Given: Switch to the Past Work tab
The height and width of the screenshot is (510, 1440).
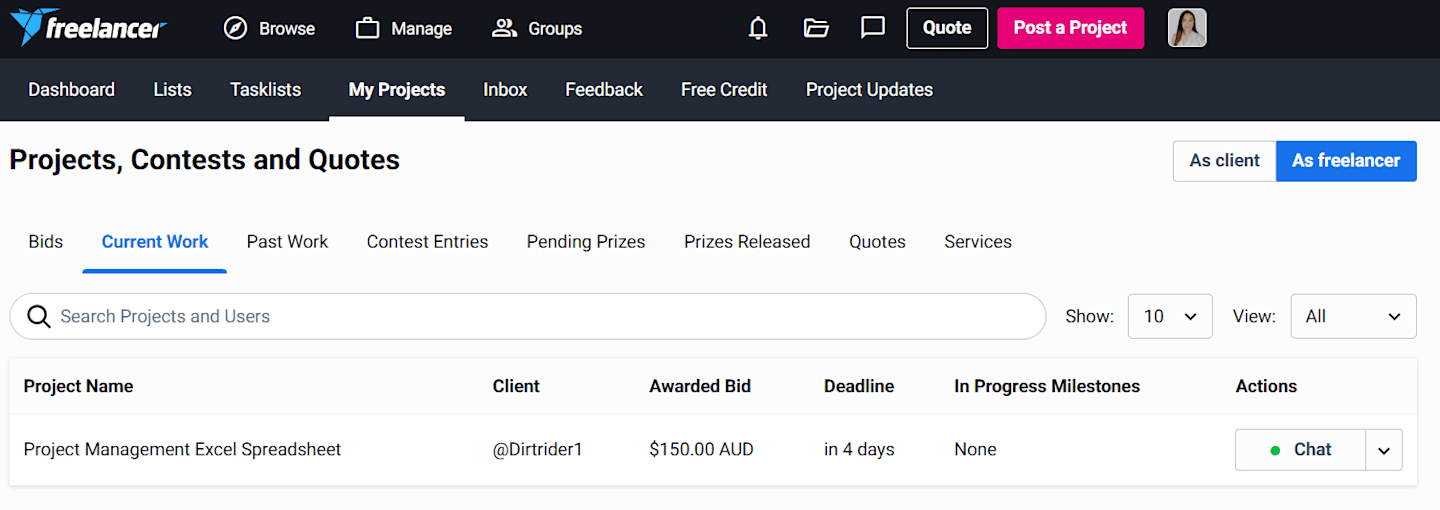Looking at the screenshot, I should 287,242.
